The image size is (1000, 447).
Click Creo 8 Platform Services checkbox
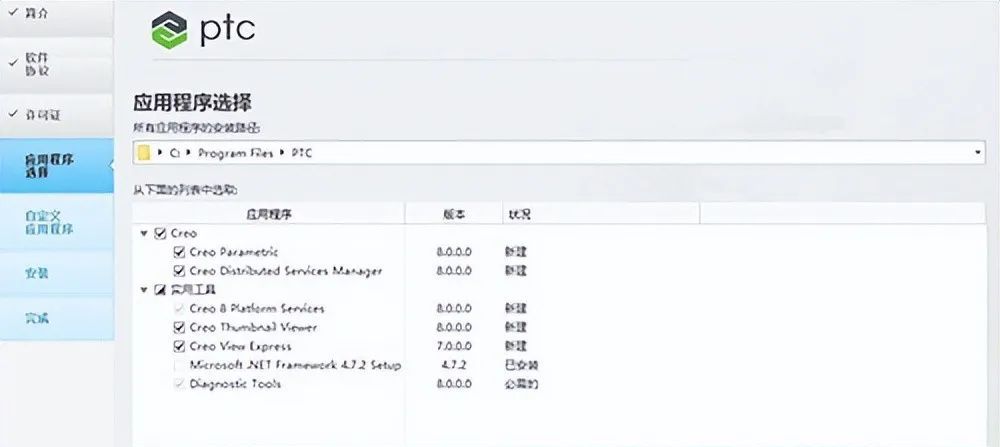click(x=179, y=309)
